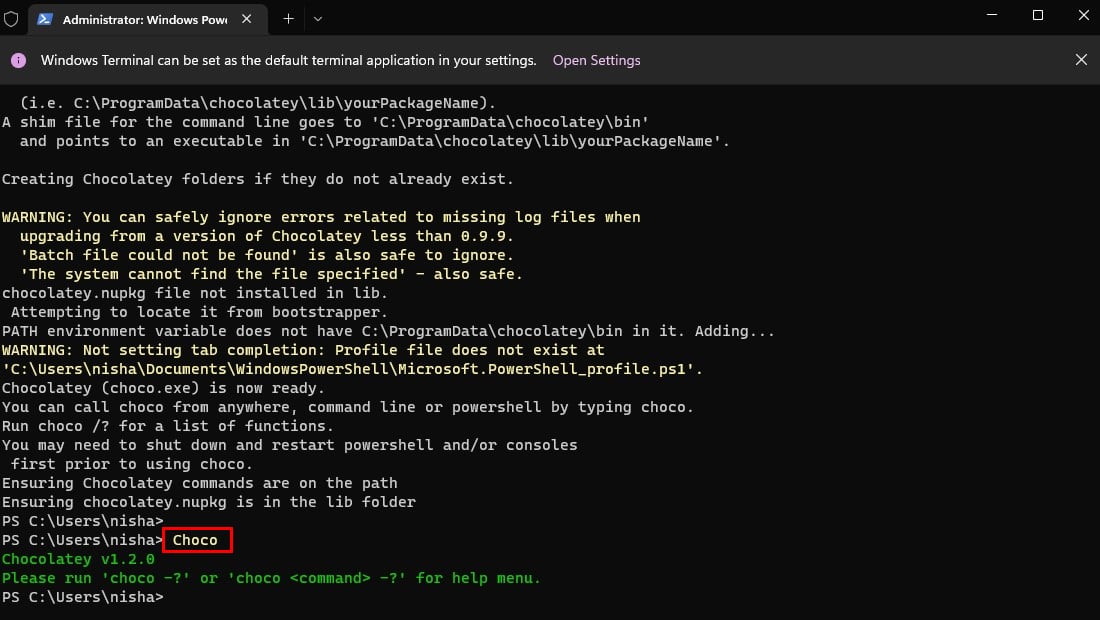Click the green 'Please run choco -?' help line
The width and height of the screenshot is (1100, 620).
coord(270,578)
